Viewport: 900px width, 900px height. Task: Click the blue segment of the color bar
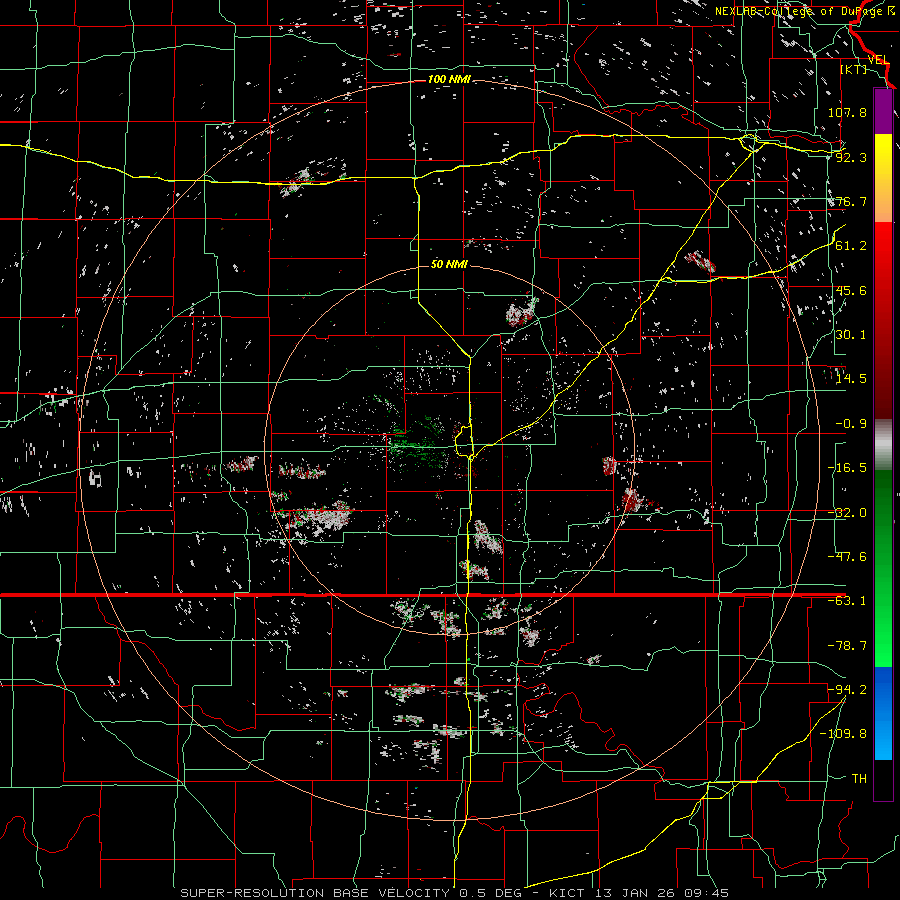click(883, 713)
